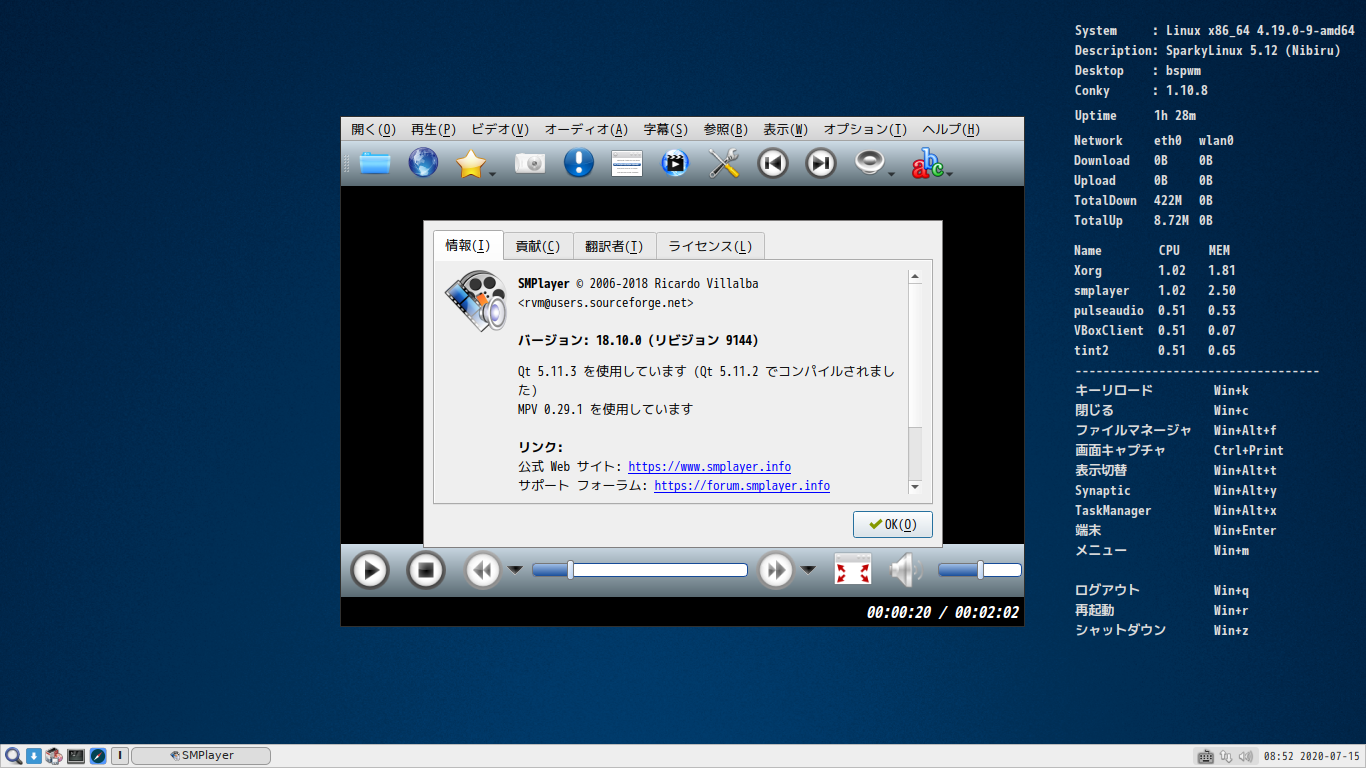1366x768 pixels.
Task: Open the 開く(O) menu
Action: 374,130
